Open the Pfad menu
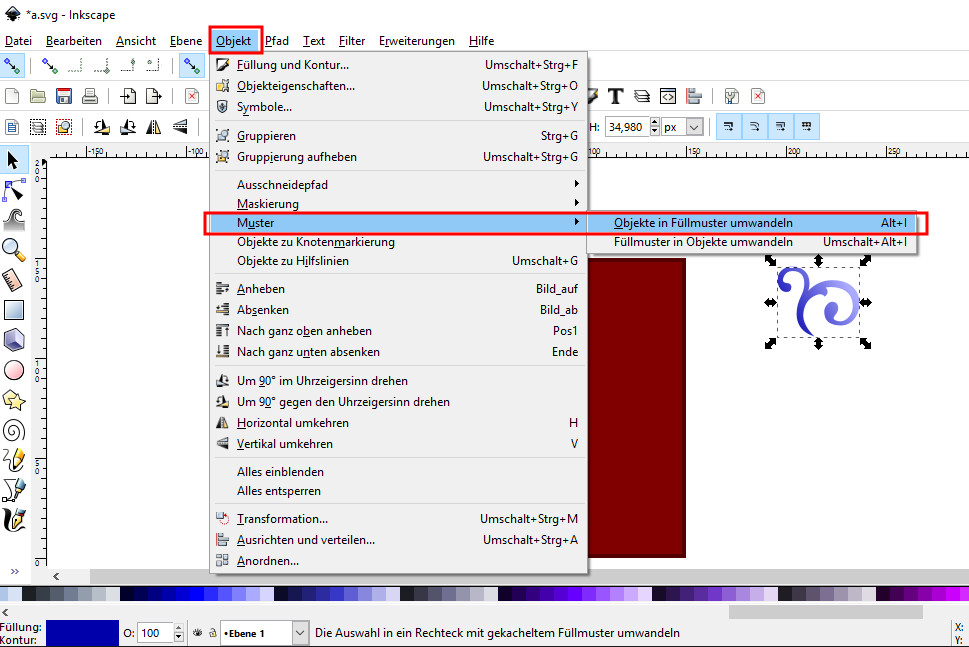Screen dimensions: 969x647 click(277, 41)
